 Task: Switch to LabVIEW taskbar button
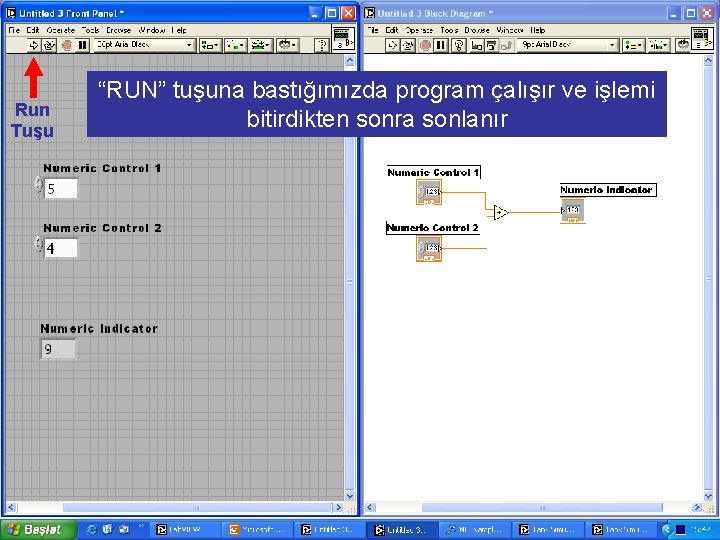pyautogui.click(x=184, y=530)
